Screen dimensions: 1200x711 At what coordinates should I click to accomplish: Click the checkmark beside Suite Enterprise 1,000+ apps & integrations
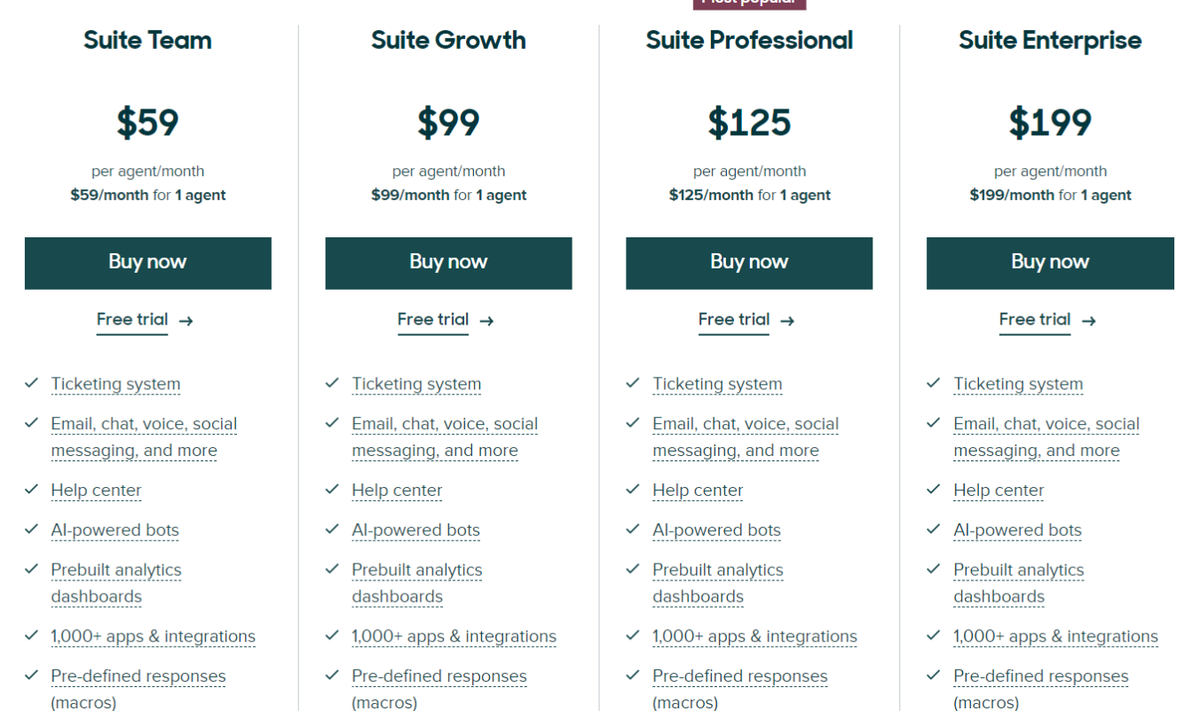pyautogui.click(x=933, y=636)
